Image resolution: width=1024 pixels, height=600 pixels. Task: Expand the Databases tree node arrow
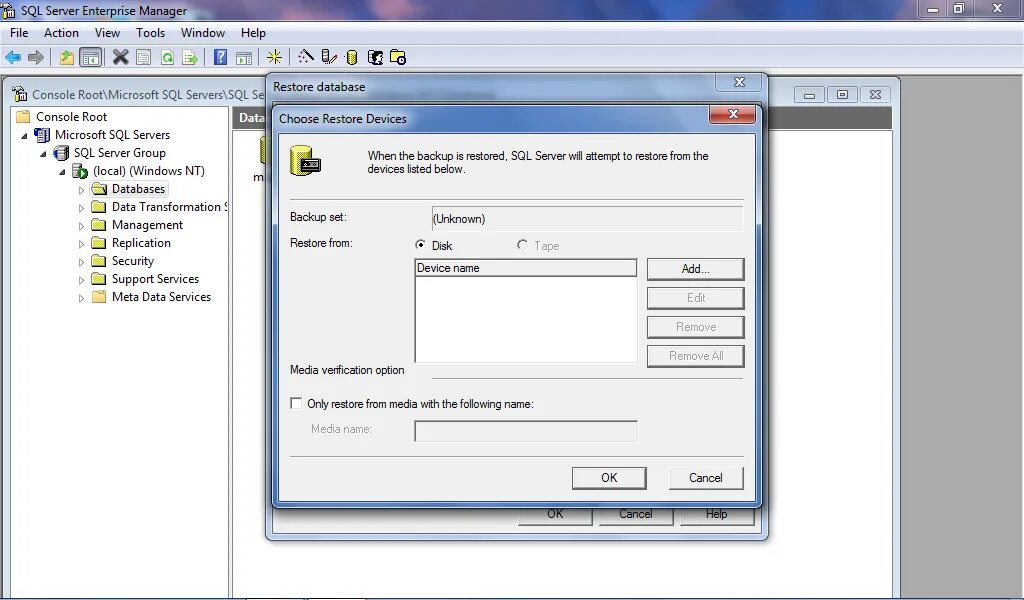(x=81, y=190)
